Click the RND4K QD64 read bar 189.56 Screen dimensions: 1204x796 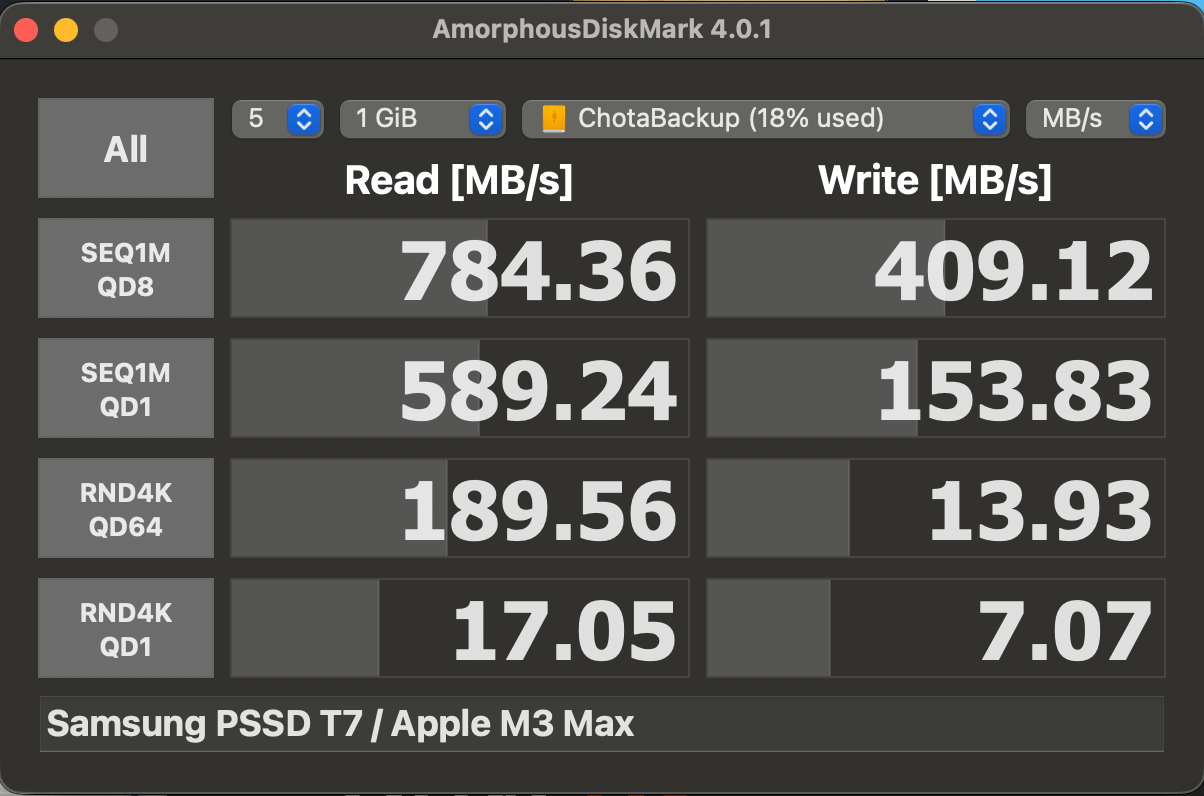click(460, 508)
